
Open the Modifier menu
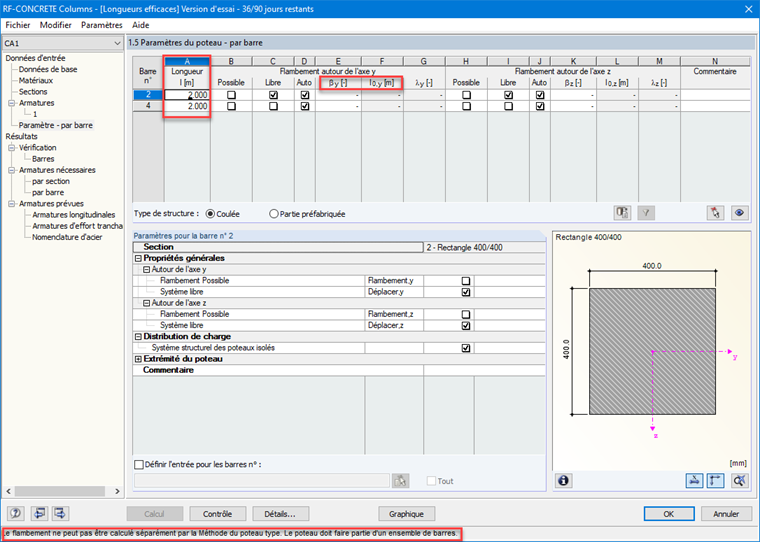click(55, 25)
